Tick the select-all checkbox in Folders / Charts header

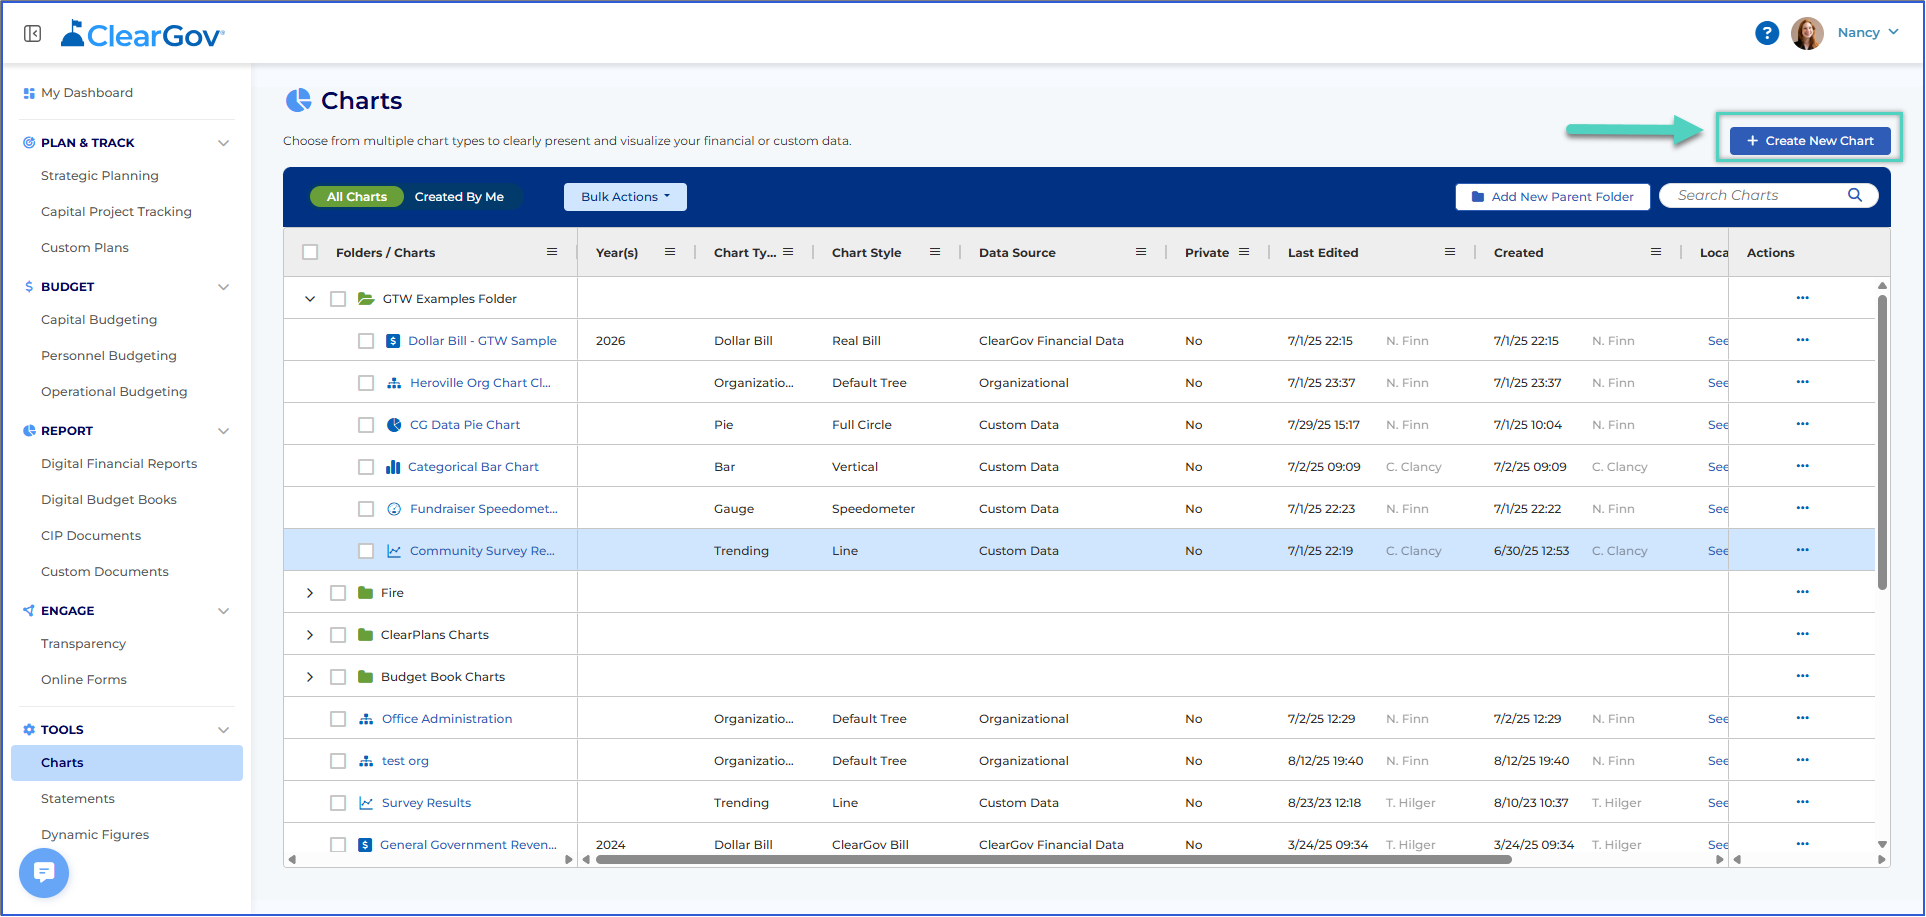310,252
